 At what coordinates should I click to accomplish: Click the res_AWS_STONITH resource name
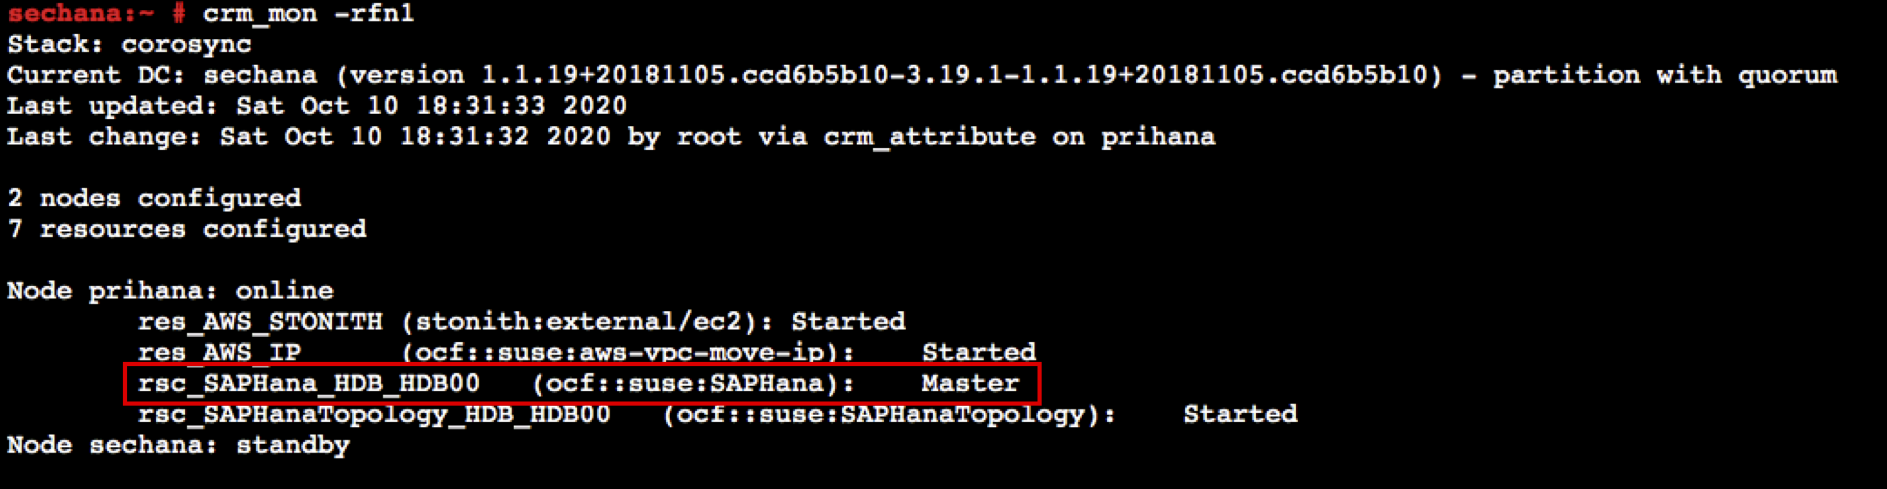coord(260,322)
